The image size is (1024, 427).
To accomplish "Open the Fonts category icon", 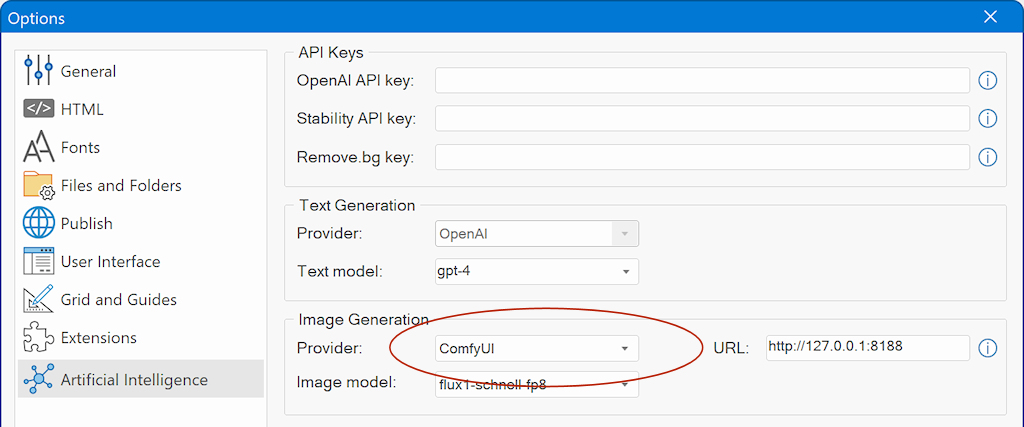I will click(38, 147).
